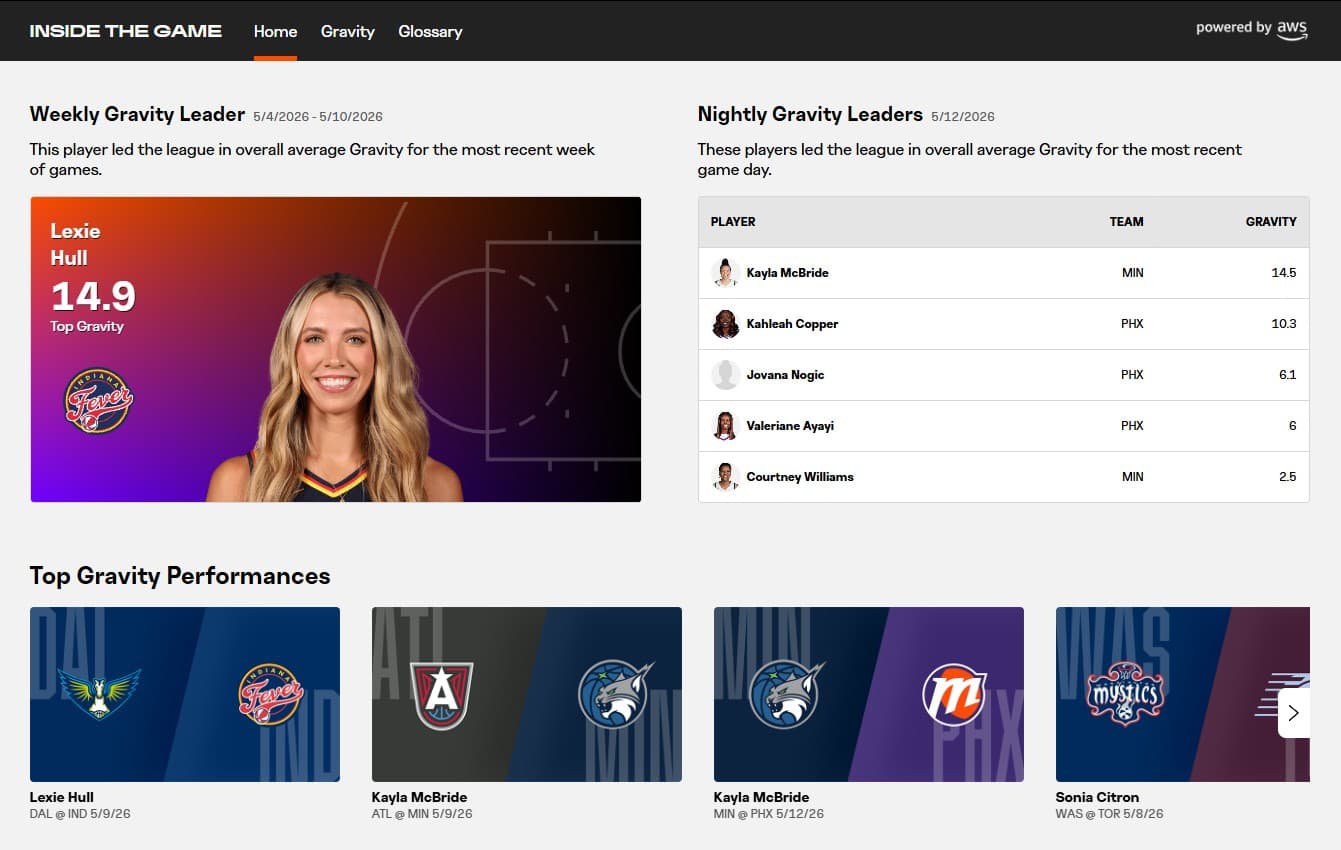The width and height of the screenshot is (1341, 850).
Task: Click the Fever logo on DAL @ IND card
Action: pos(270,694)
